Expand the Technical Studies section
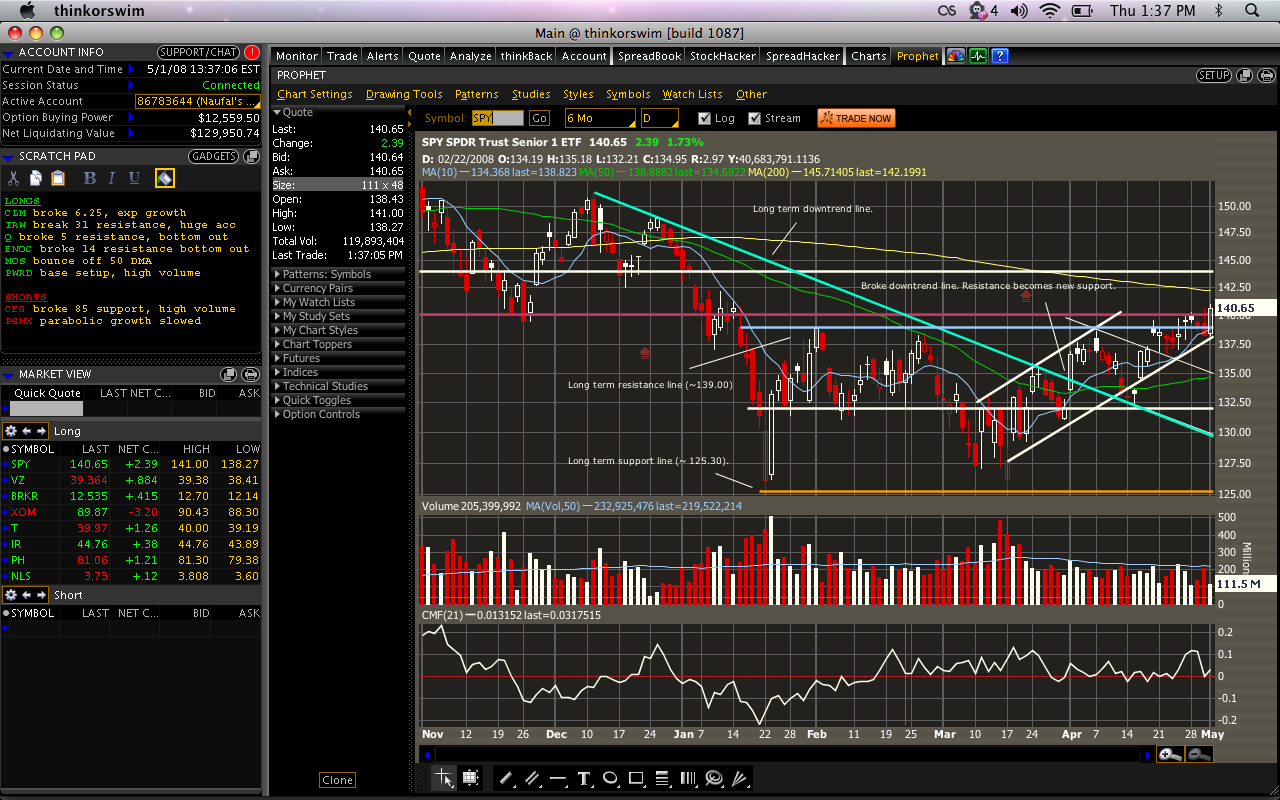Image resolution: width=1280 pixels, height=800 pixels. tap(340, 386)
